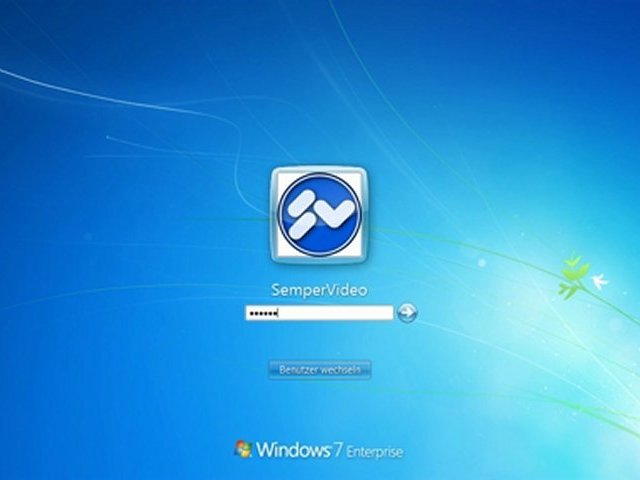This screenshot has height=480, width=640.
Task: Submit password with the arrow button
Action: pyautogui.click(x=407, y=313)
